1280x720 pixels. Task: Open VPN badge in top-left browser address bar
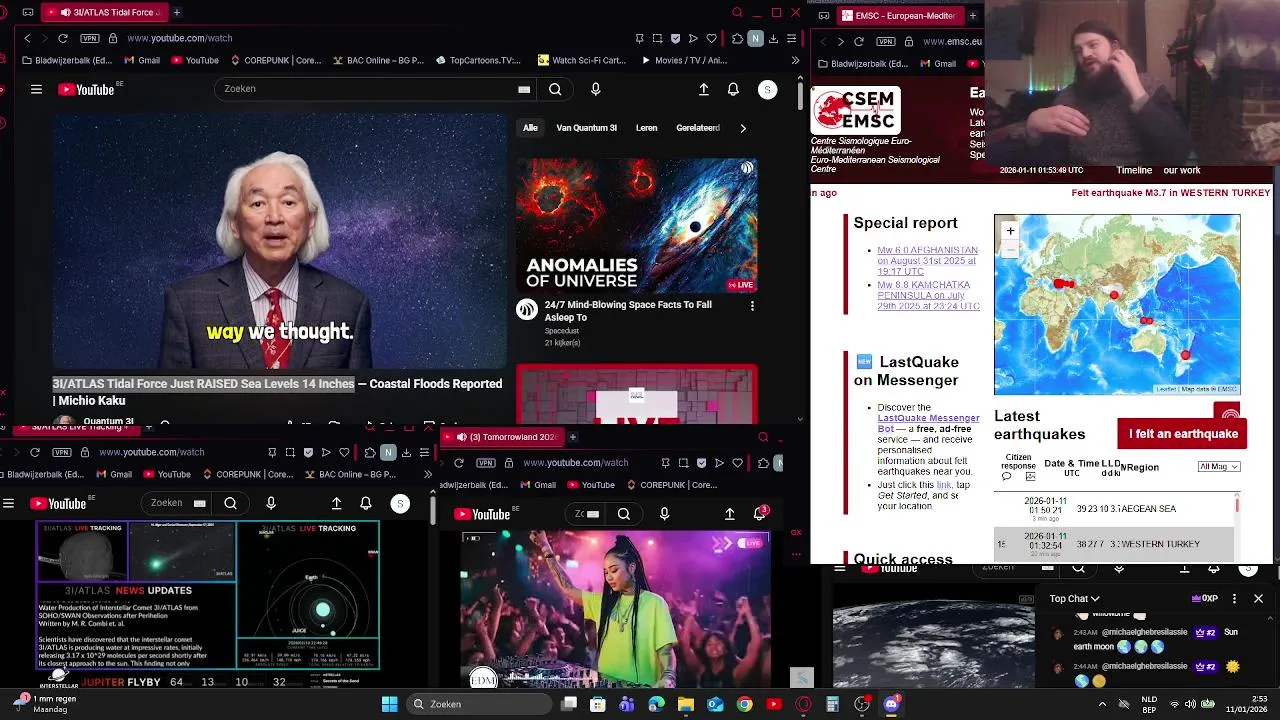coord(90,38)
